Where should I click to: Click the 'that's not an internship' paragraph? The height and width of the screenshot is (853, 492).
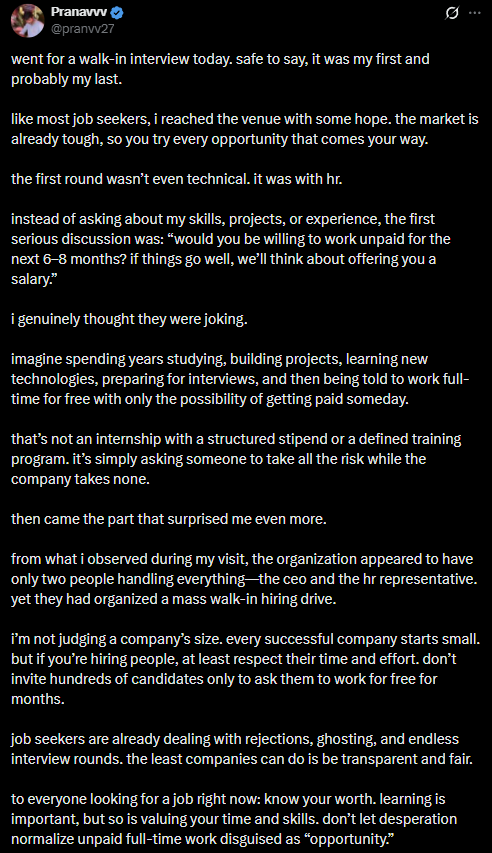[x=236, y=459]
